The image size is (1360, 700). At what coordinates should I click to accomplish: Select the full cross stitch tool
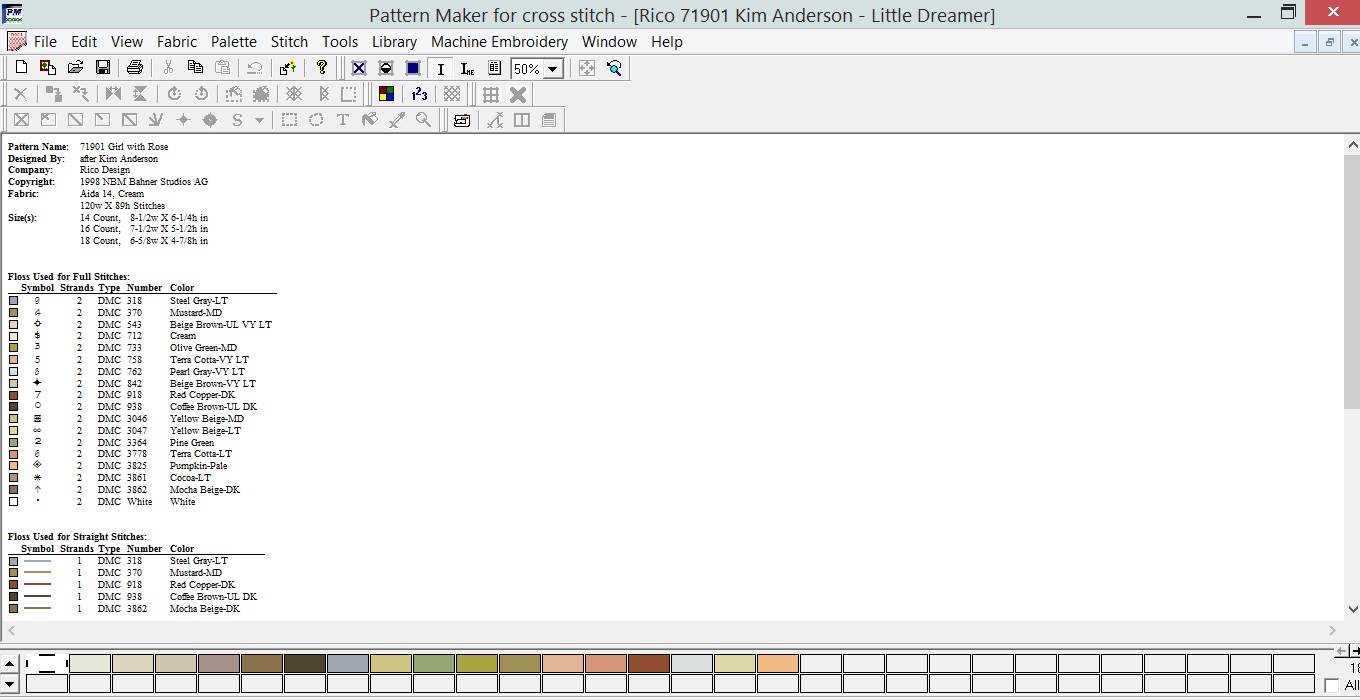pos(20,120)
